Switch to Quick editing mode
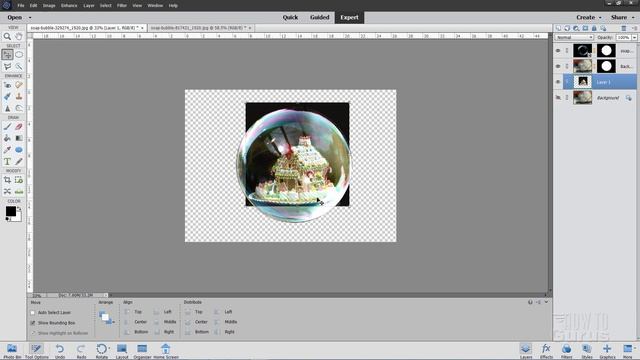 tap(290, 18)
